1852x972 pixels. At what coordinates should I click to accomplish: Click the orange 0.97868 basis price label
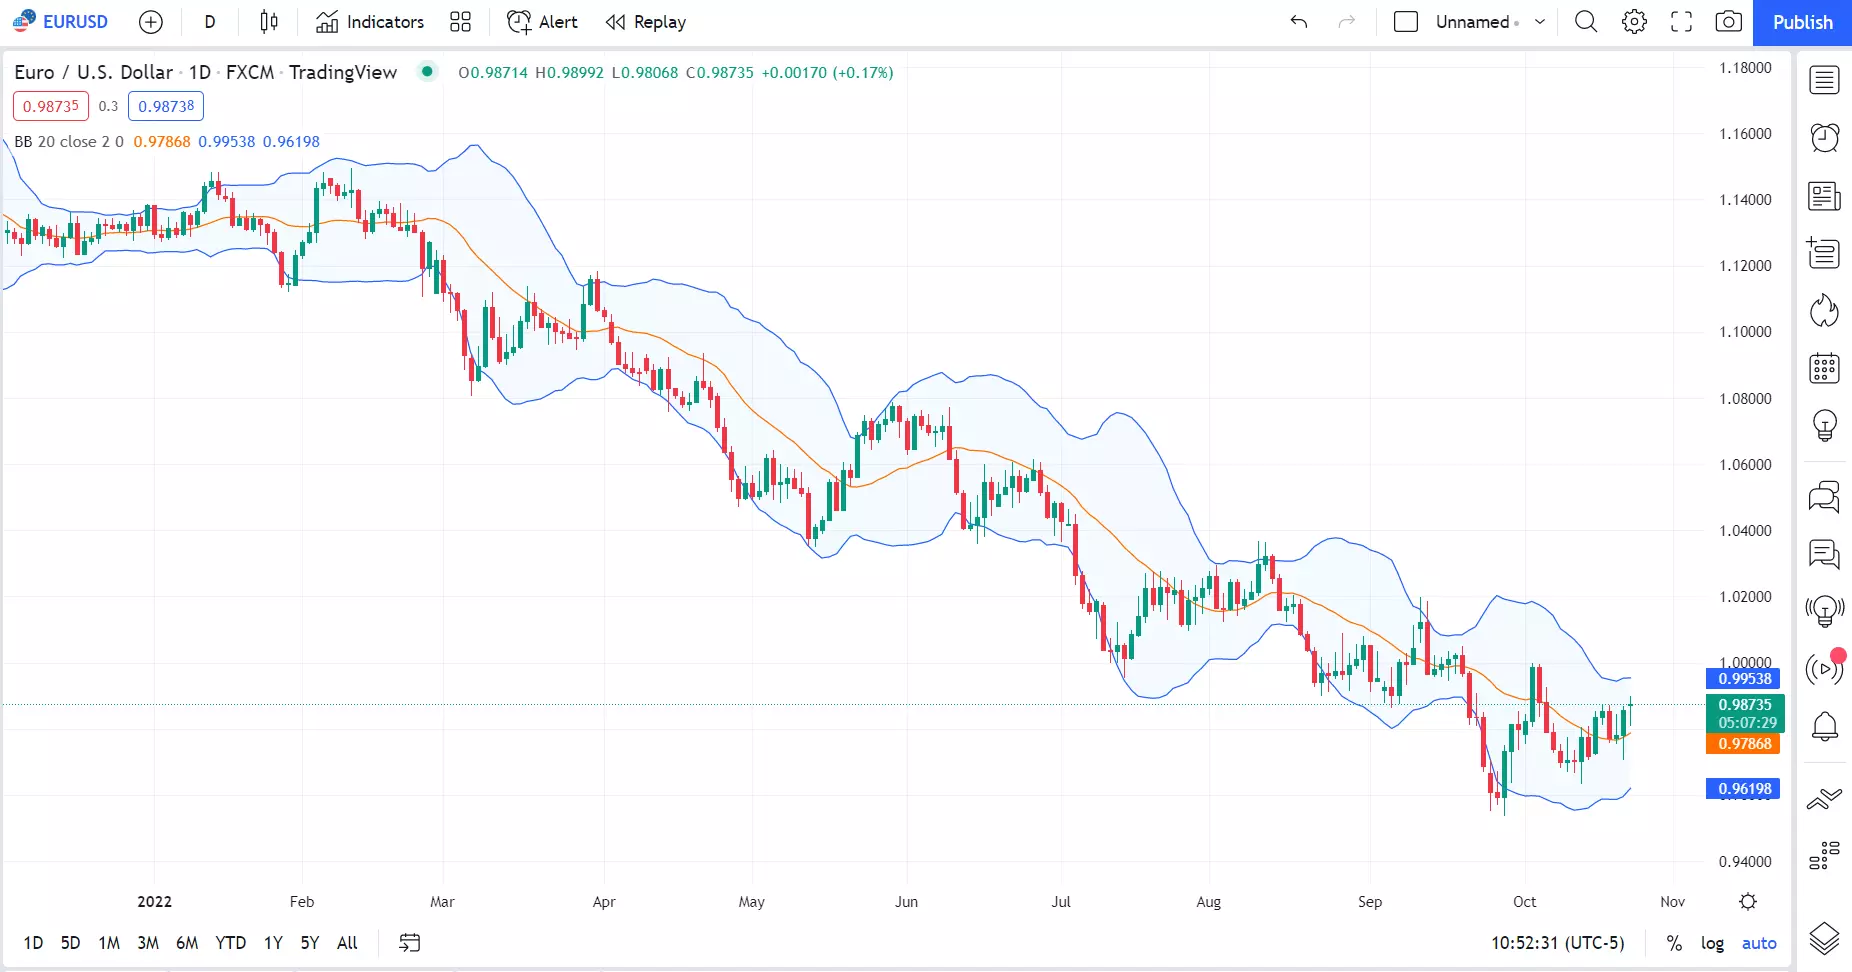1743,744
